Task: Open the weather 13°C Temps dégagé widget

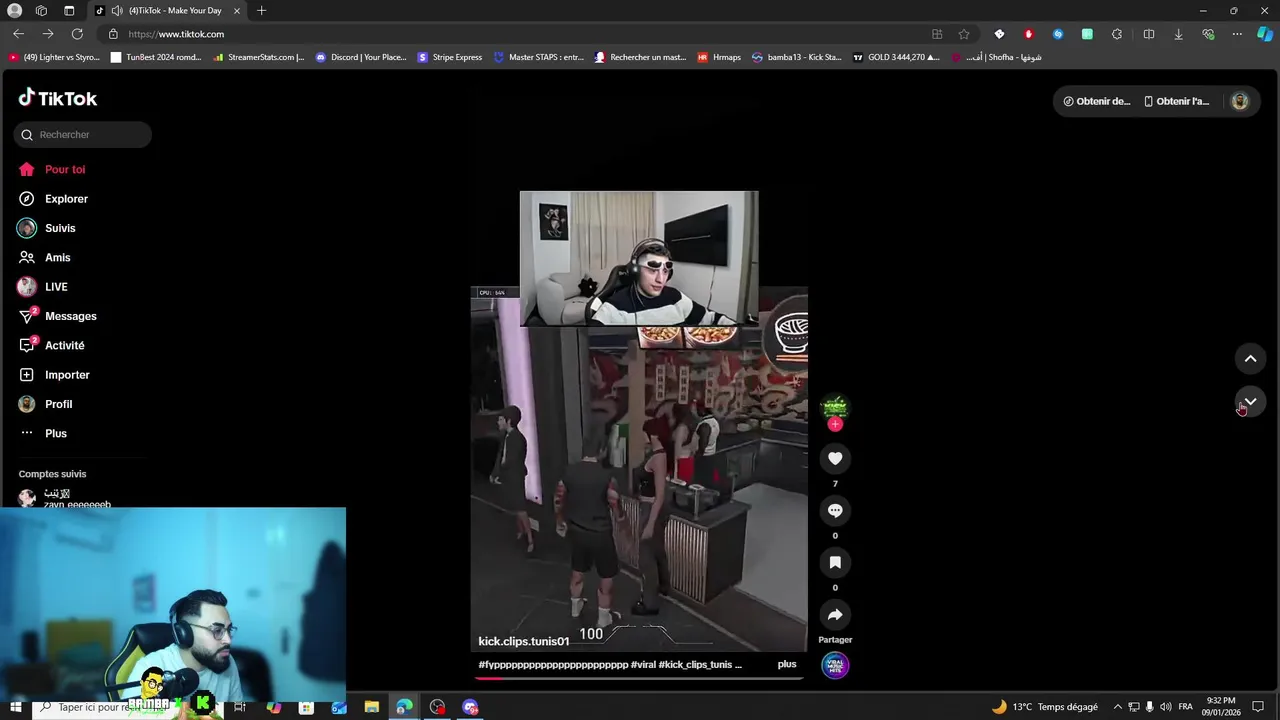Action: [1044, 707]
